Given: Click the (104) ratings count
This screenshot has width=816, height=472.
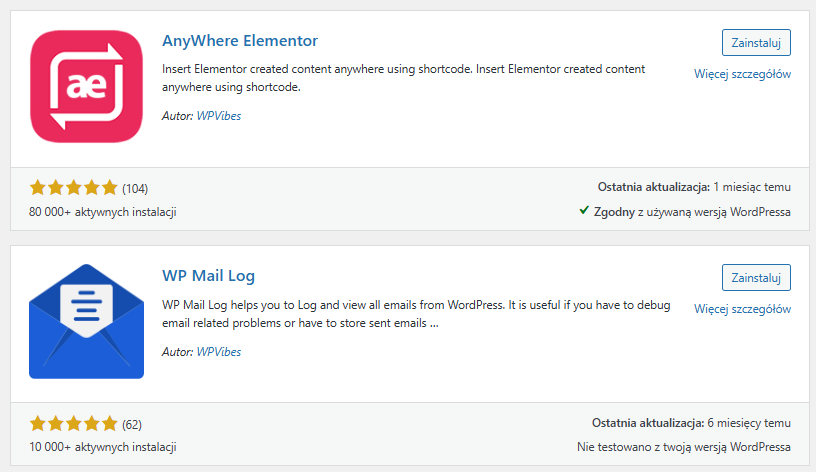Looking at the screenshot, I should click(x=135, y=188).
